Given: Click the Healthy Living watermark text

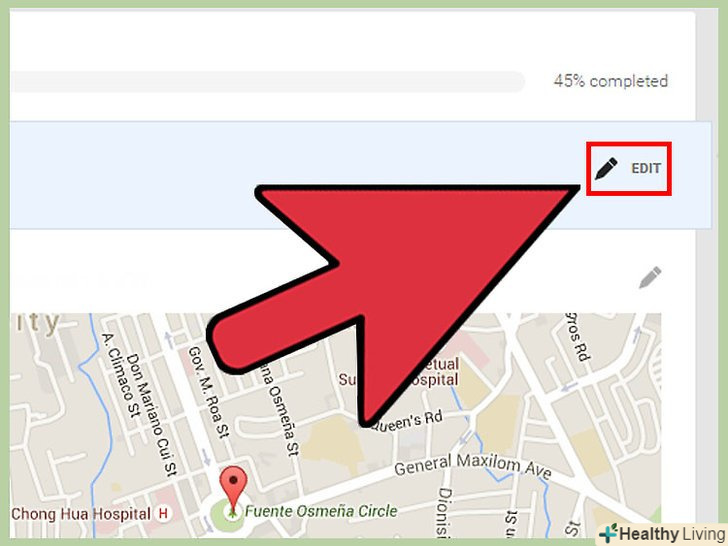Looking at the screenshot, I should [x=672, y=533].
